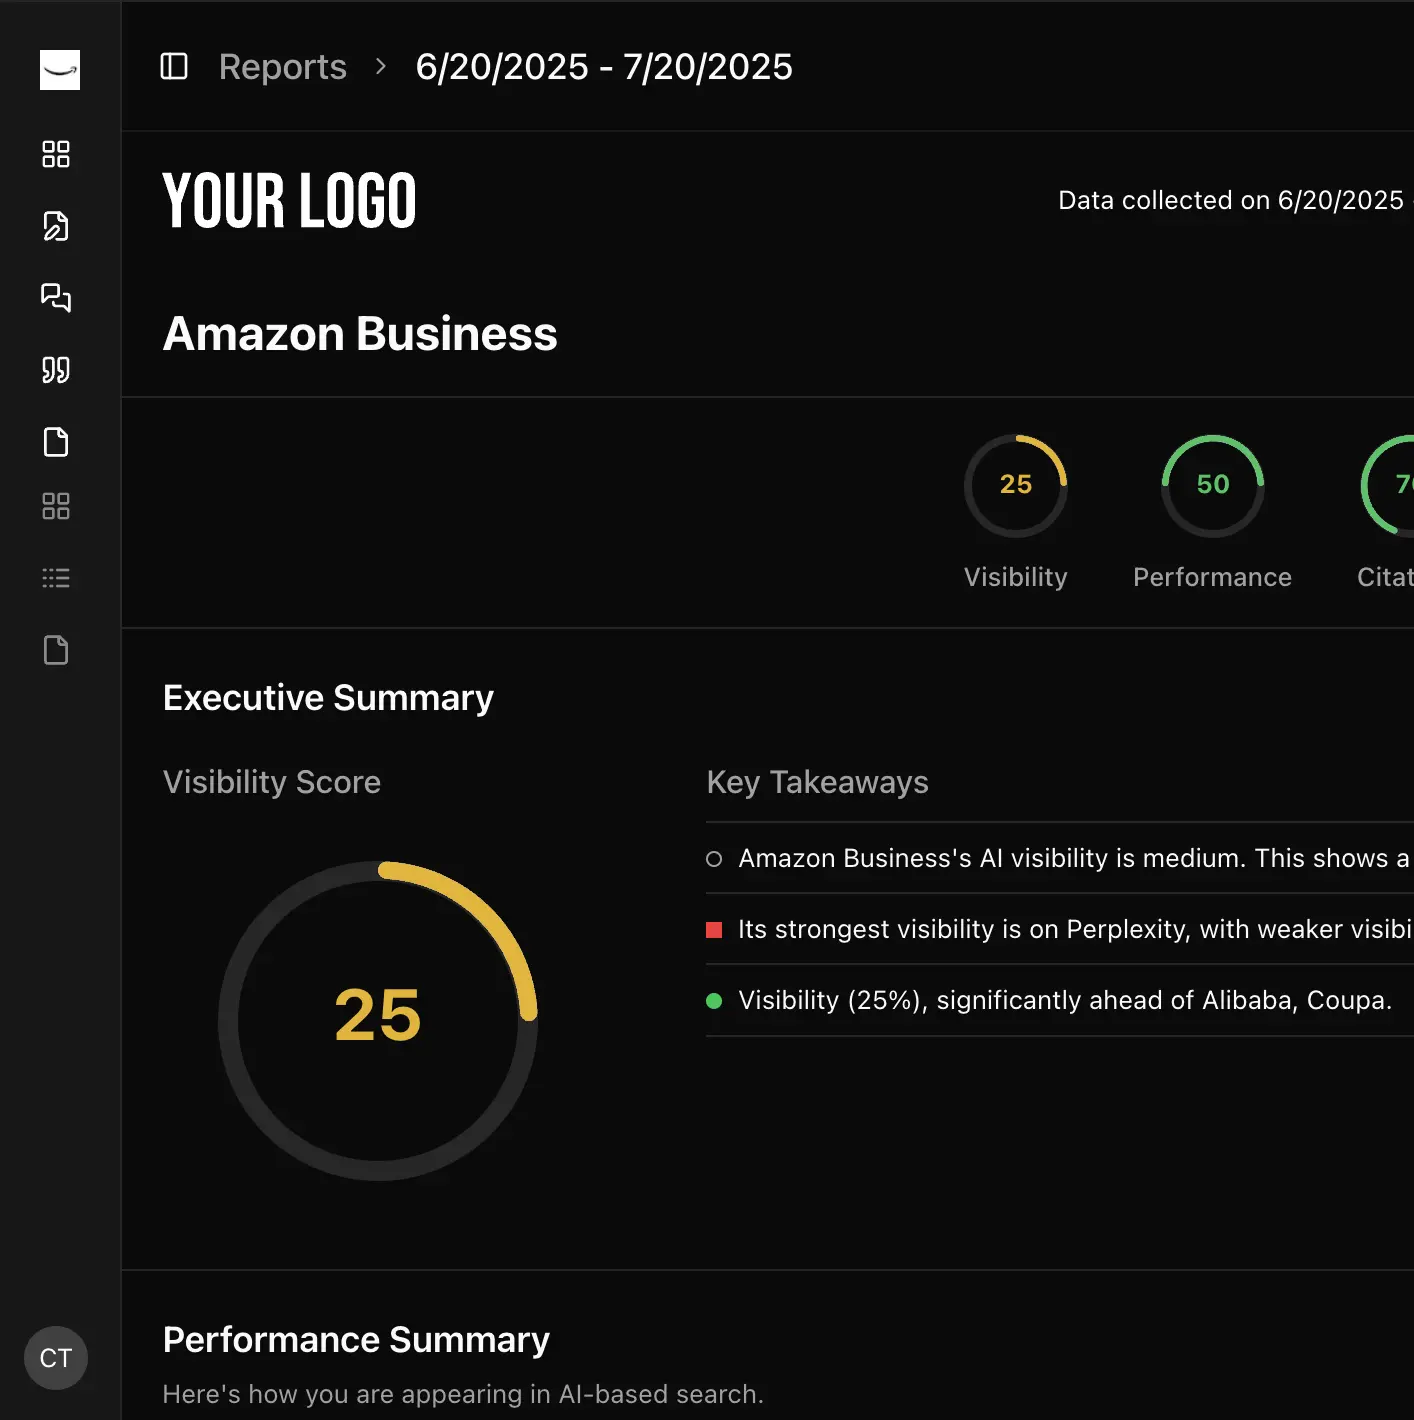This screenshot has height=1420, width=1414.
Task: Click takeaway 'Its strongest visibility is on Perplexity'
Action: 1060,929
